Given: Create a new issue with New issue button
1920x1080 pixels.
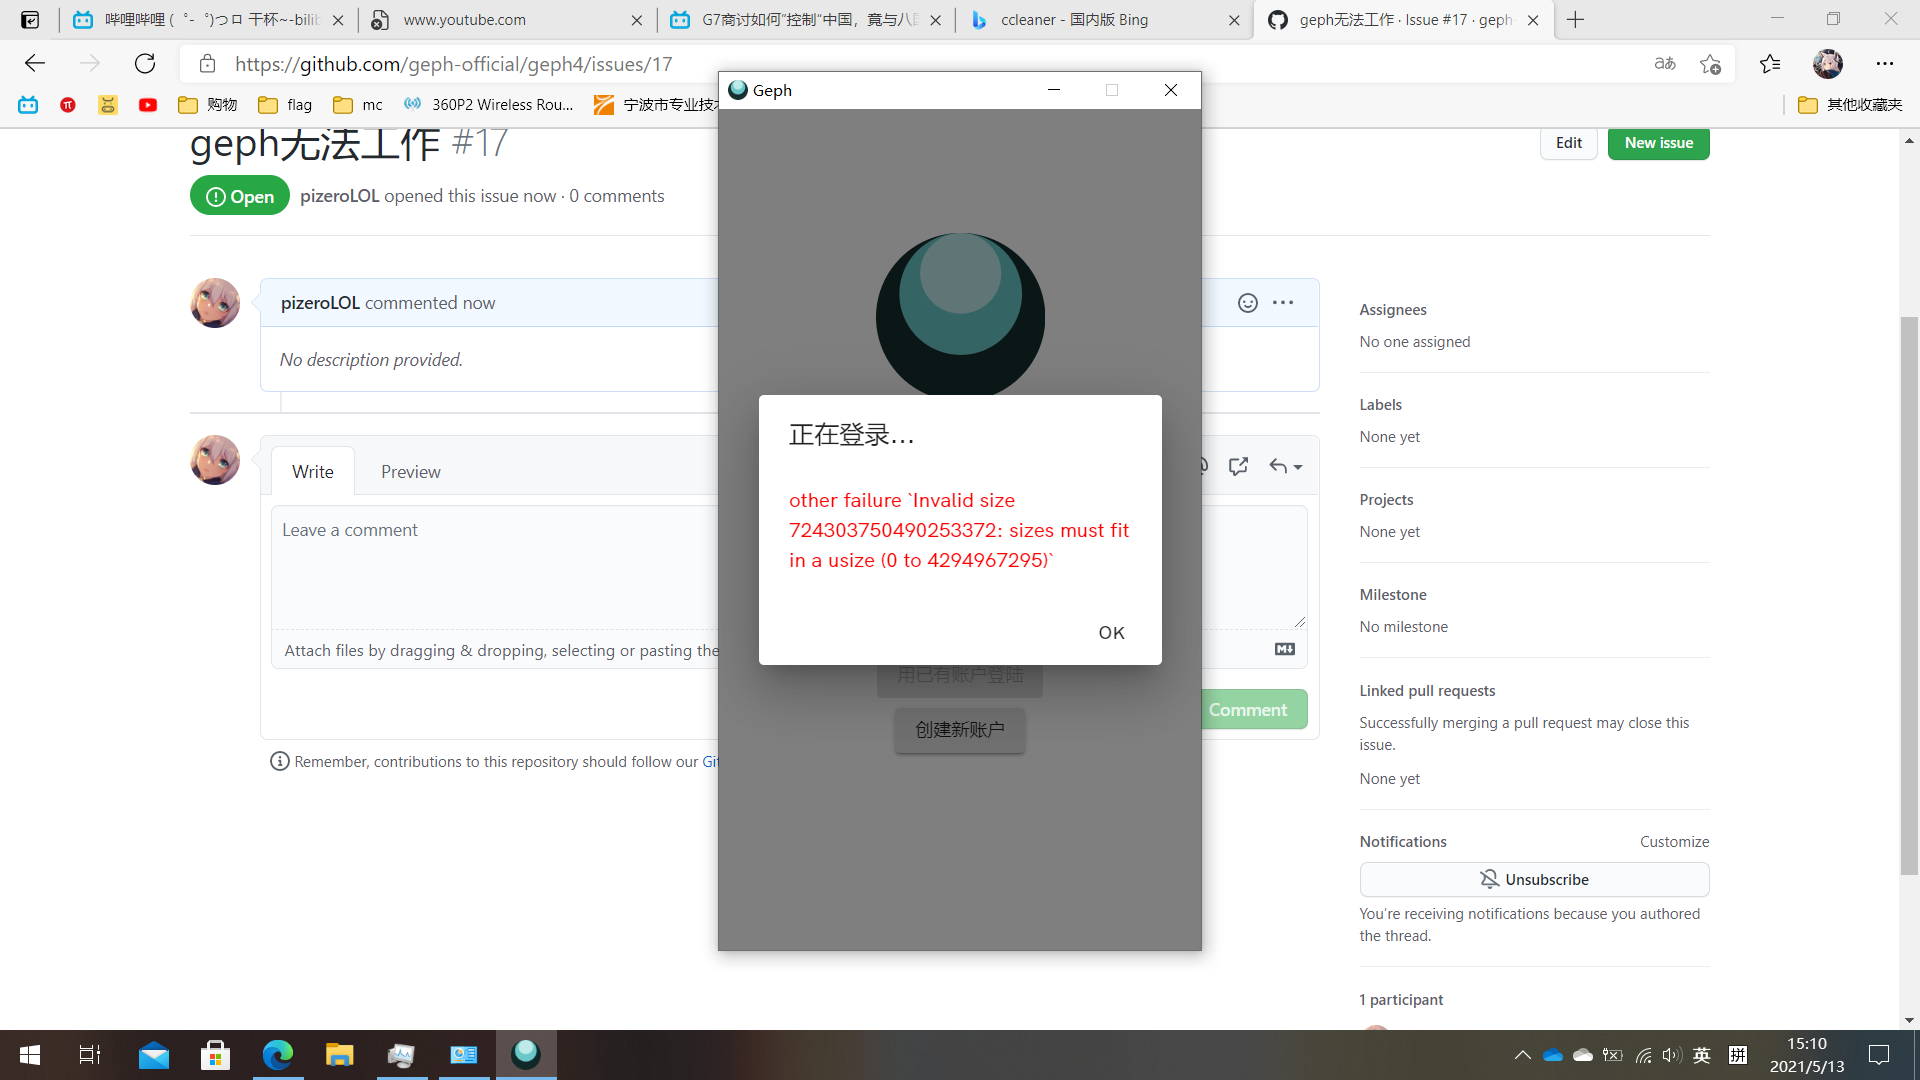Looking at the screenshot, I should click(1658, 142).
